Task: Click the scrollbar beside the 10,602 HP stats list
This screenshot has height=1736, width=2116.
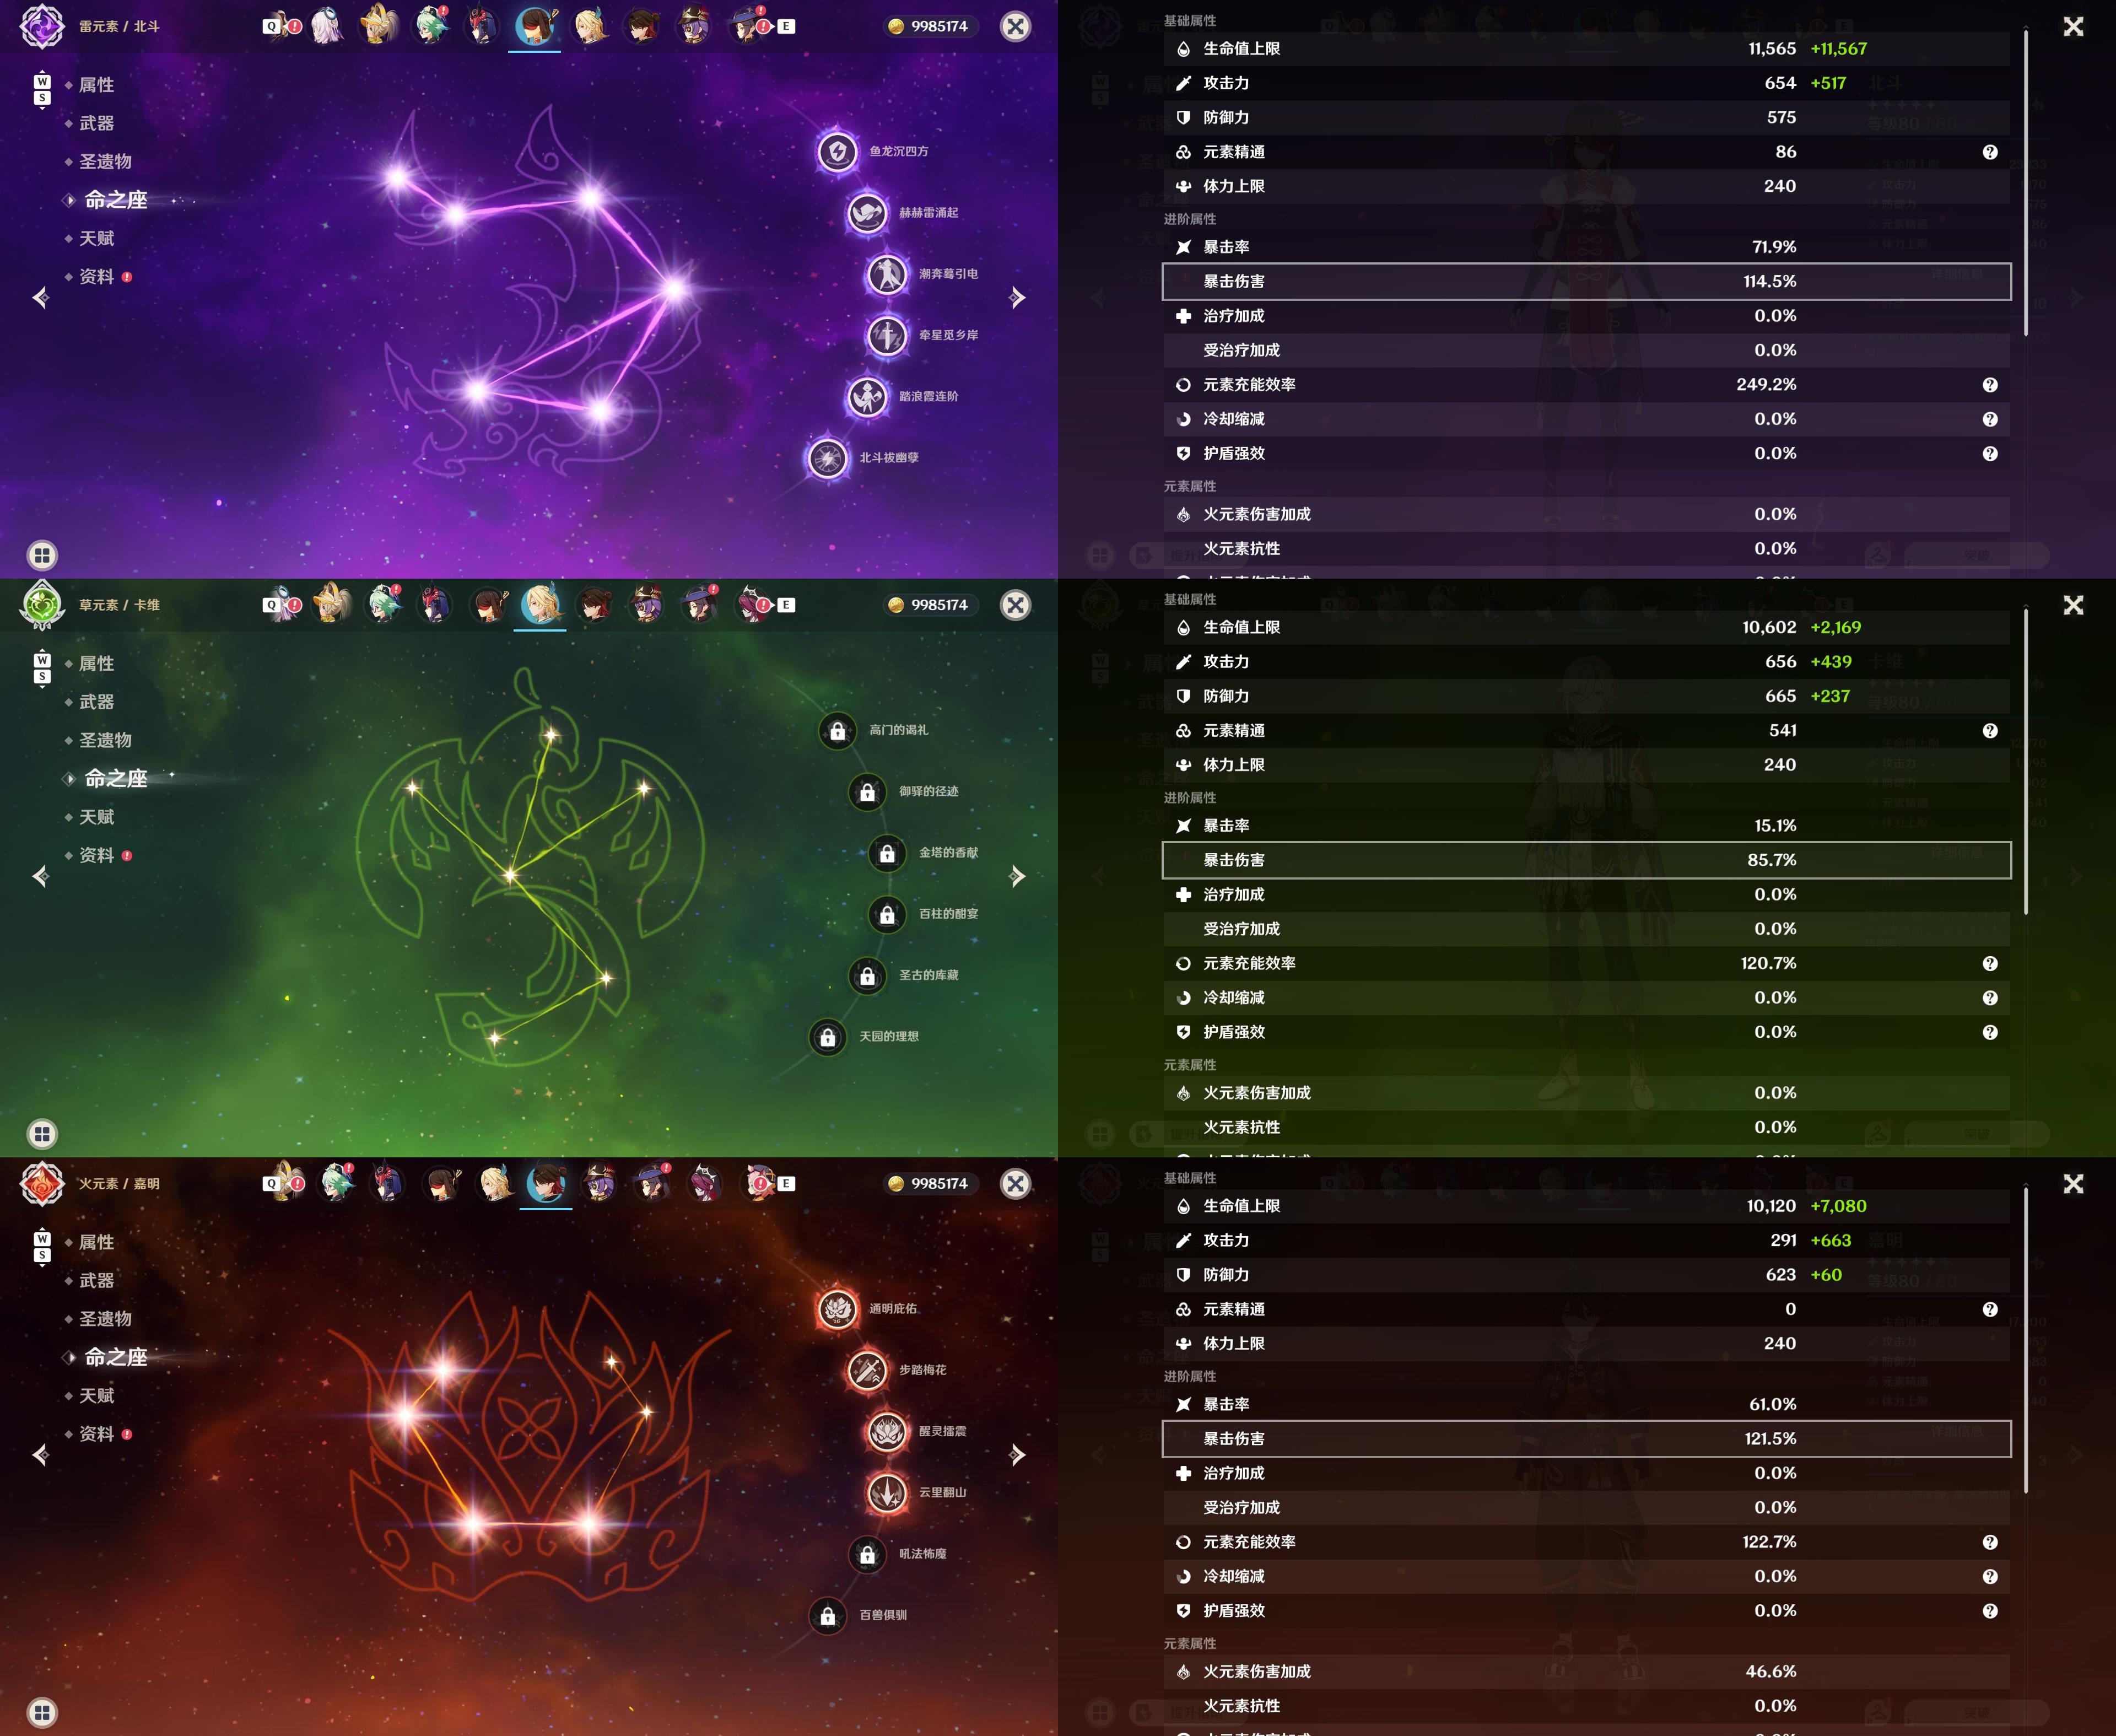Action: (2026, 761)
